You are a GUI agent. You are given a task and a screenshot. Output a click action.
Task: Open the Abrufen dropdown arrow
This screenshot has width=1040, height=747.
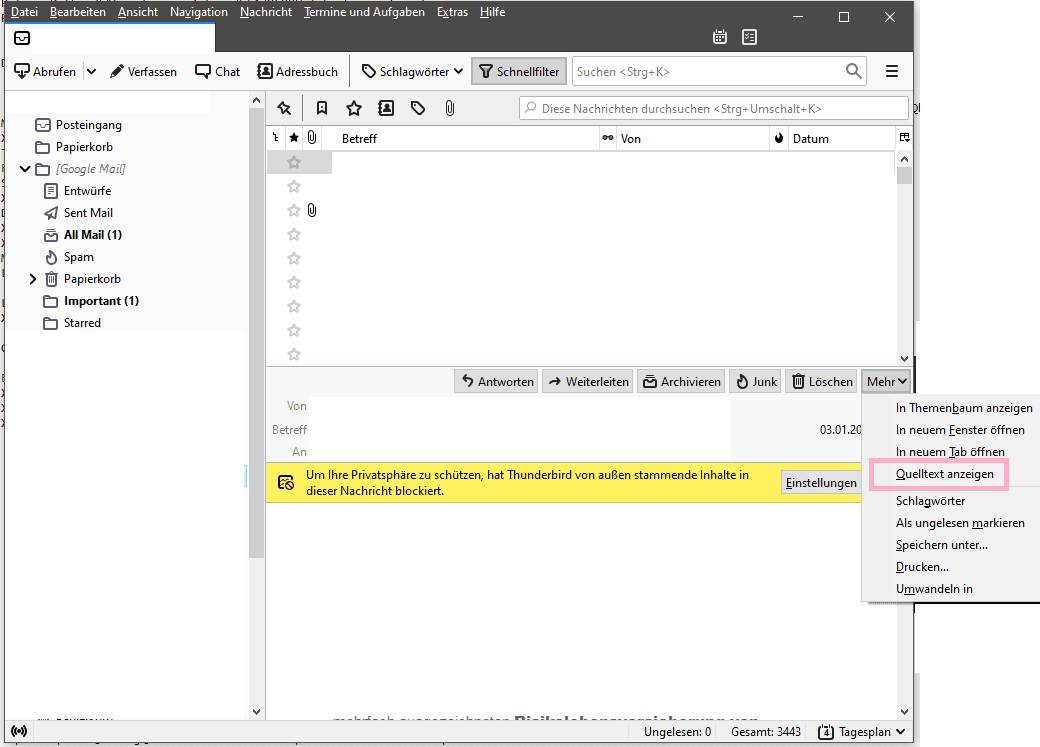tap(92, 72)
